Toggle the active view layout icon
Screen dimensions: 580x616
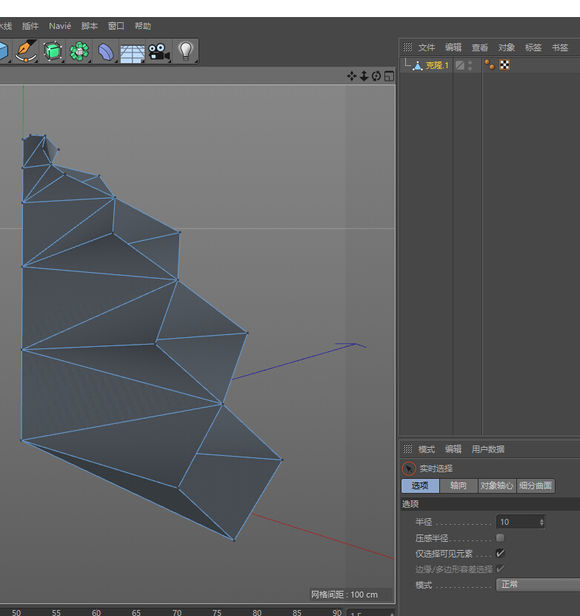tap(389, 76)
